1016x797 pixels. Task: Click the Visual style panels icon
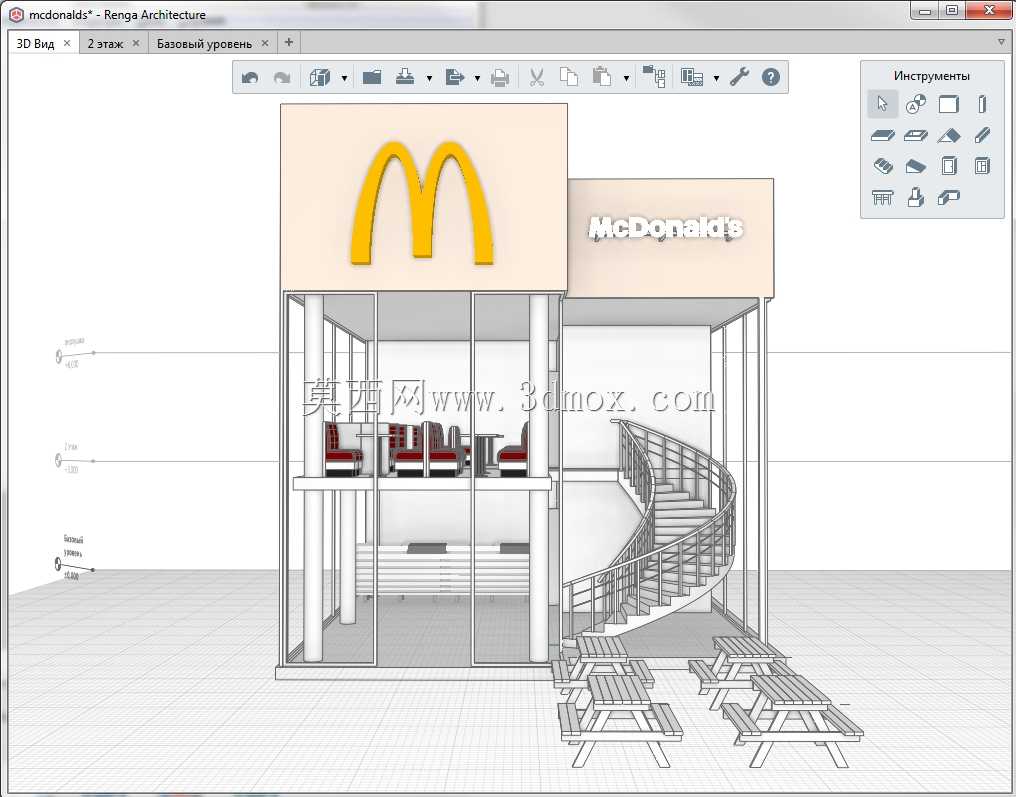point(692,77)
